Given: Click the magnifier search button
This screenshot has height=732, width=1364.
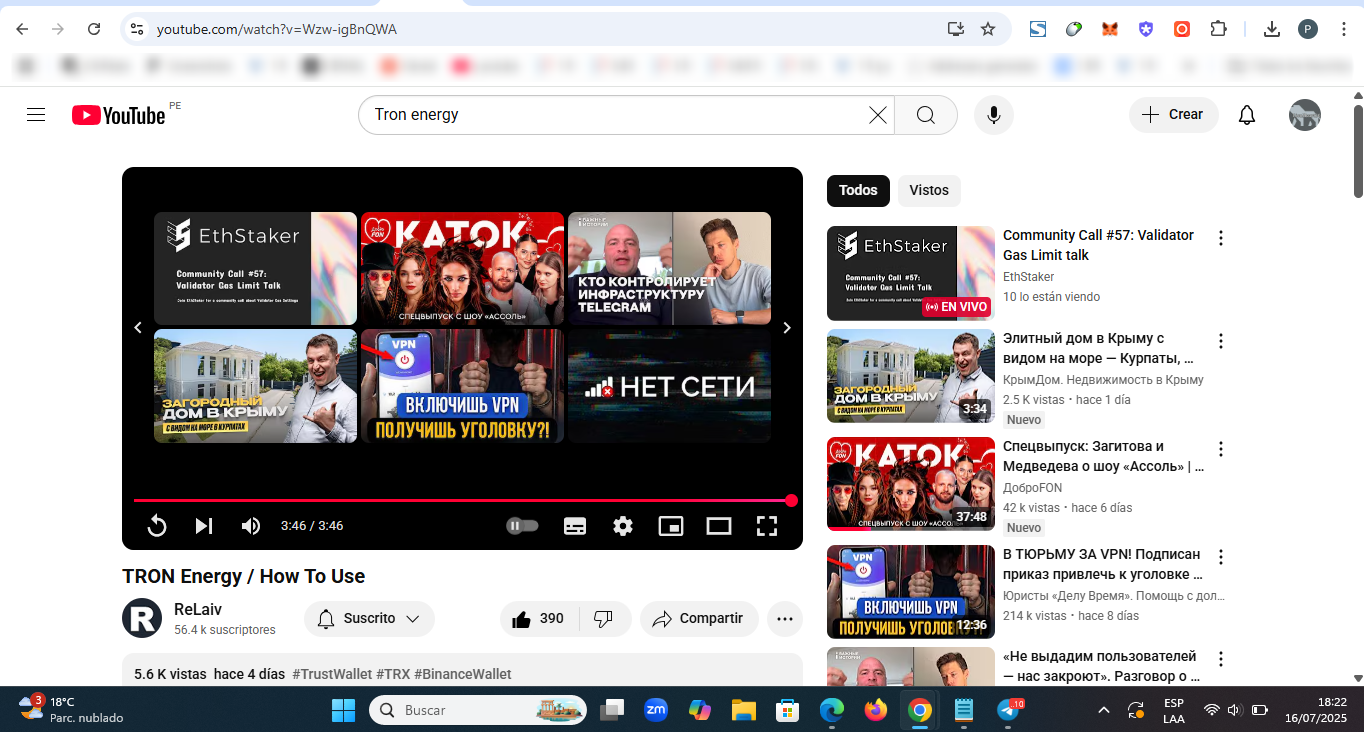Looking at the screenshot, I should [926, 115].
